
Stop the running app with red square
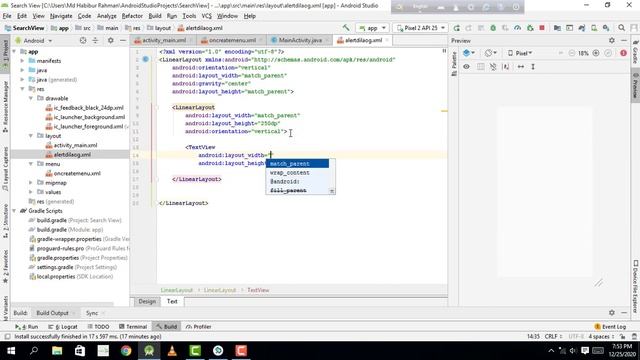click(x=542, y=28)
